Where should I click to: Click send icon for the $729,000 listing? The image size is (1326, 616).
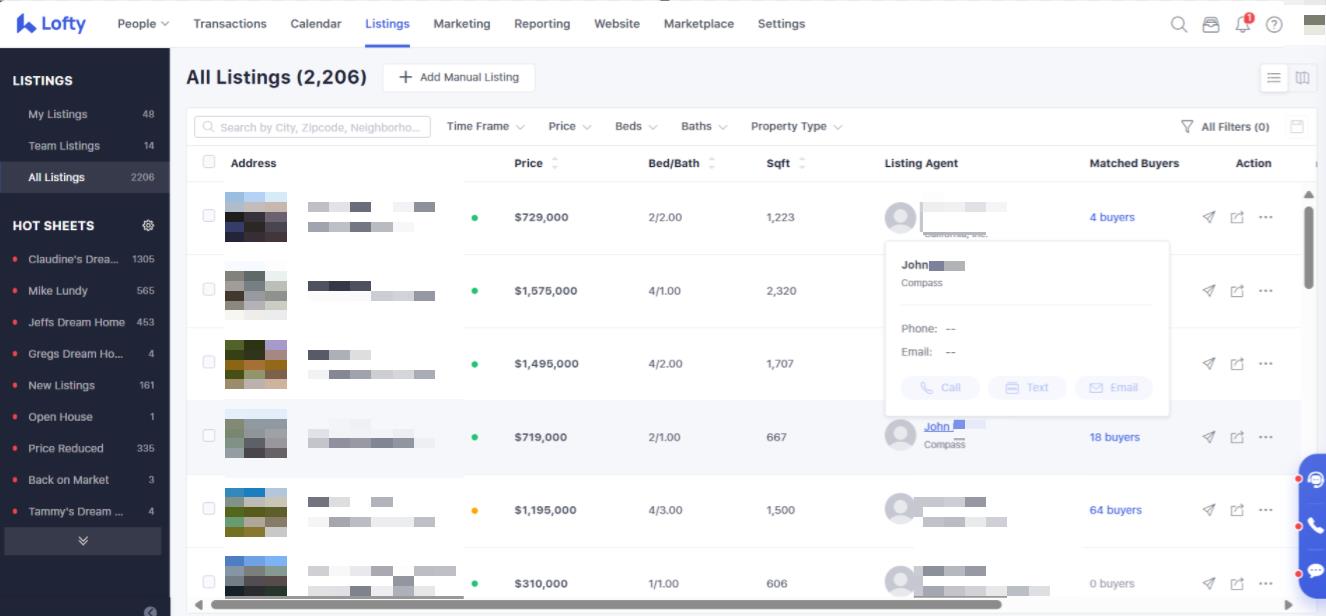[x=1209, y=217]
